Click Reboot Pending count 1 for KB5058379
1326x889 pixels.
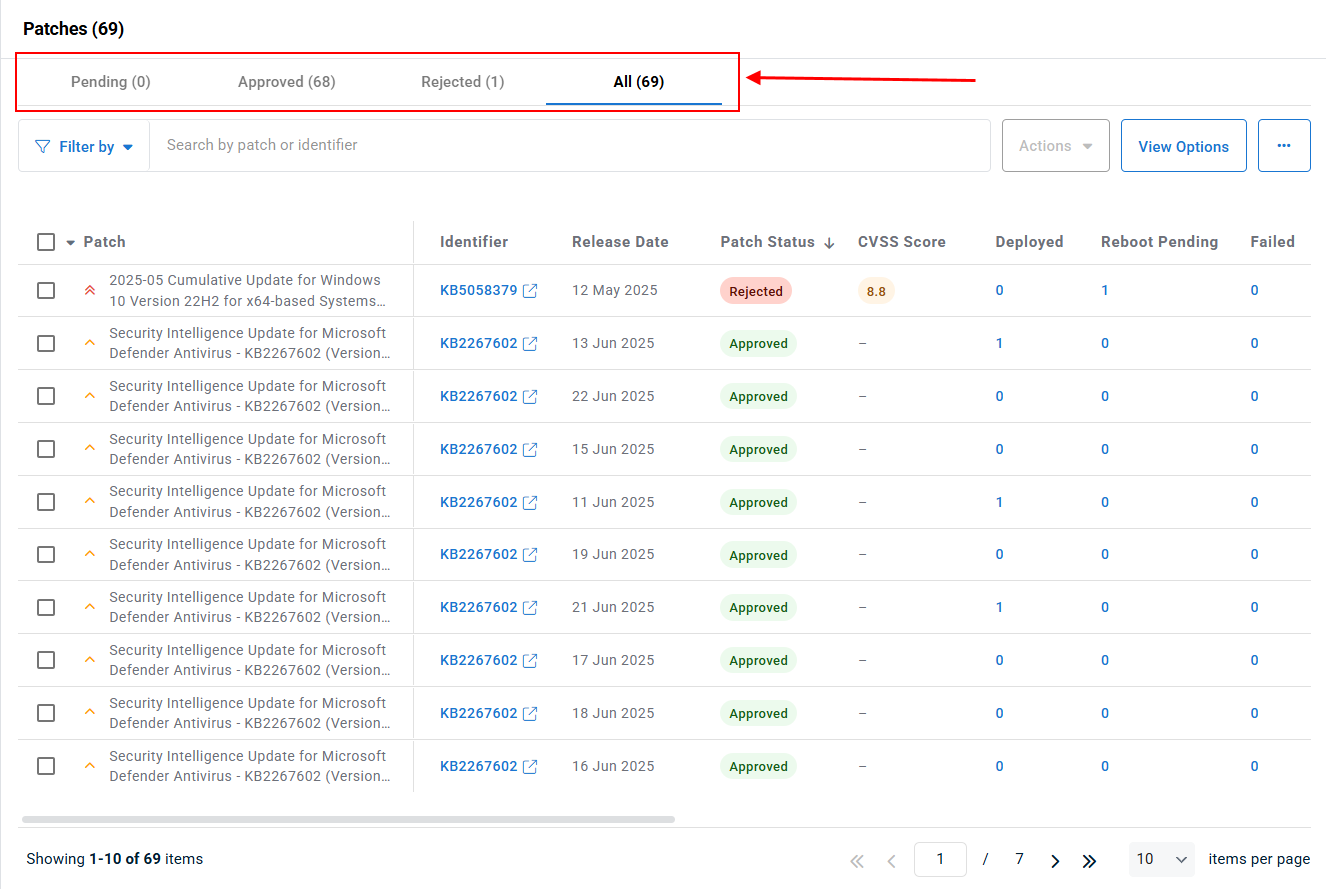coord(1105,290)
